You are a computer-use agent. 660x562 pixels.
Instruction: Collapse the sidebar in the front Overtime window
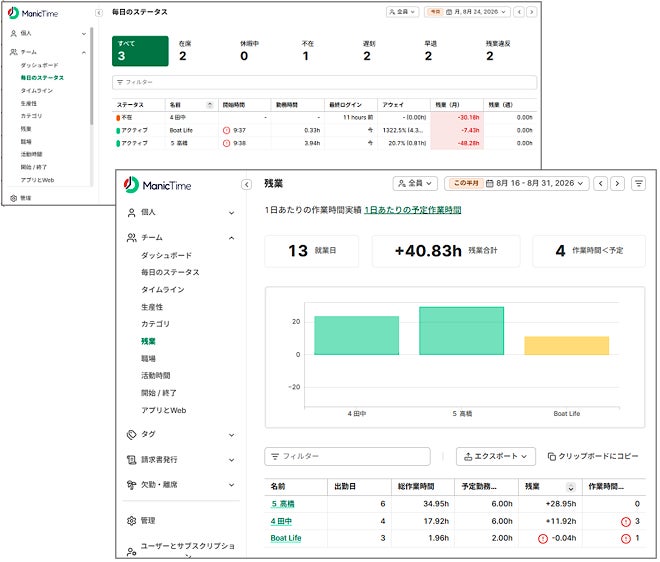coord(247,184)
